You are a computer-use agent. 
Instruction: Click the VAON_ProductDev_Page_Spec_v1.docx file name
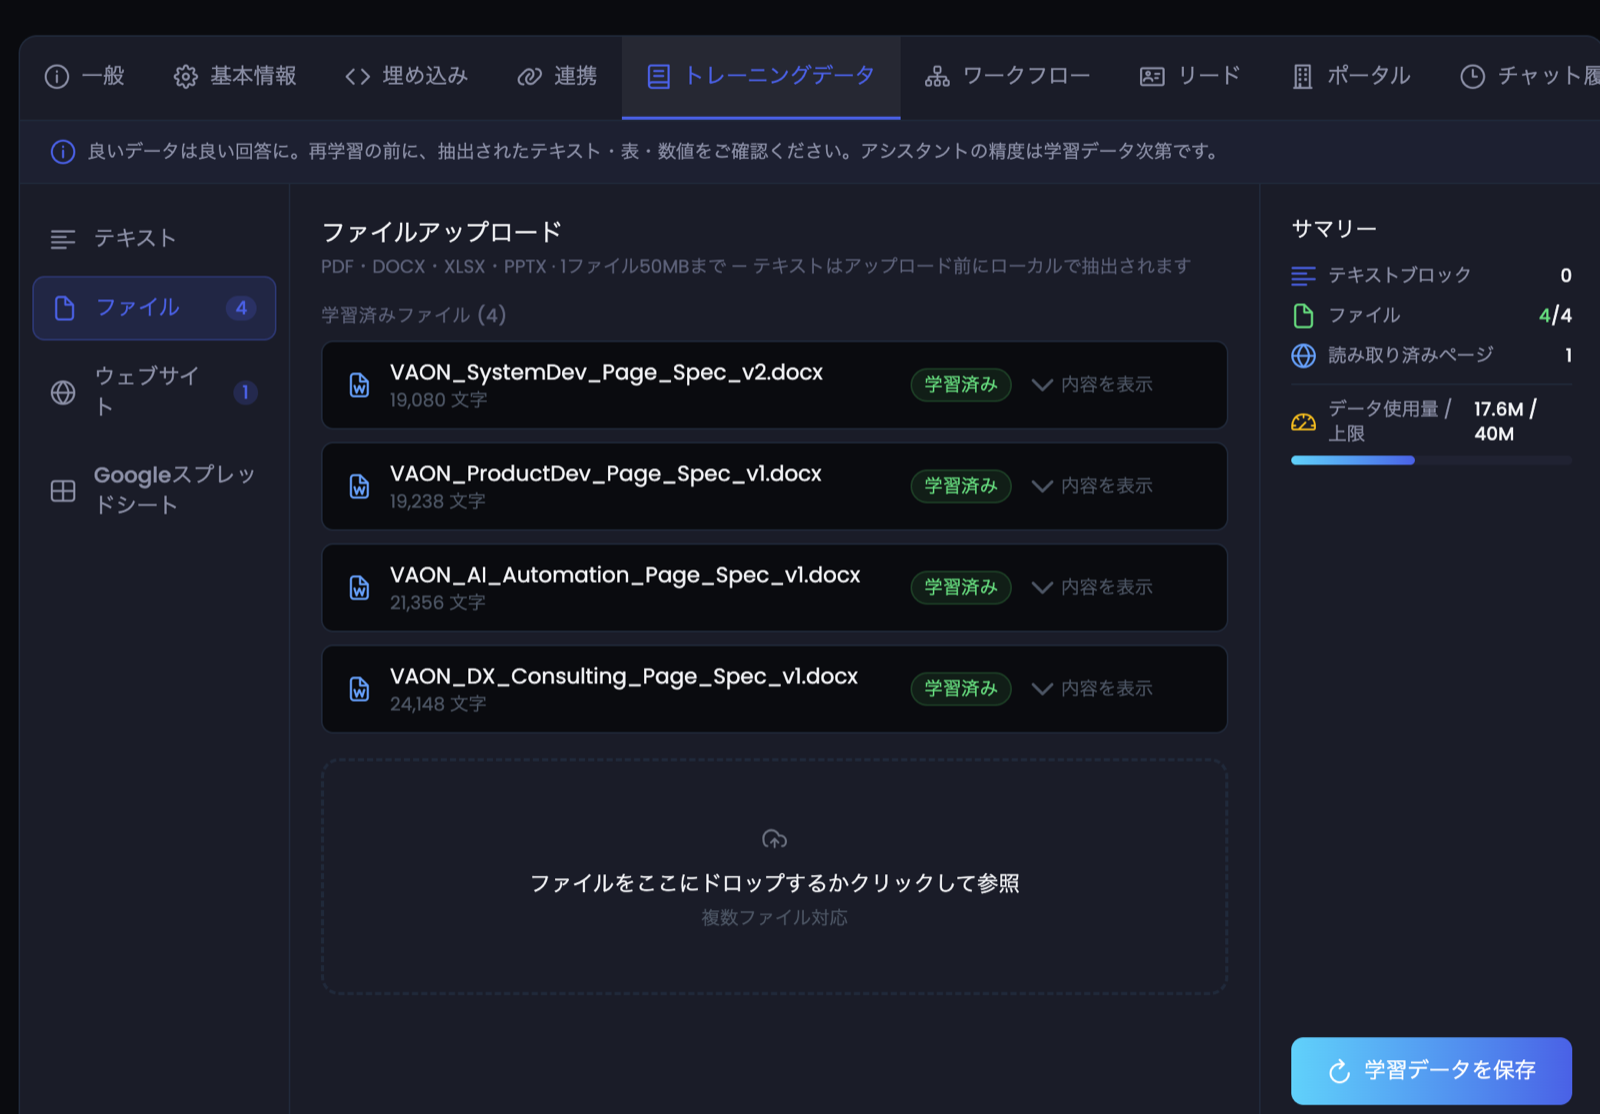(x=605, y=474)
